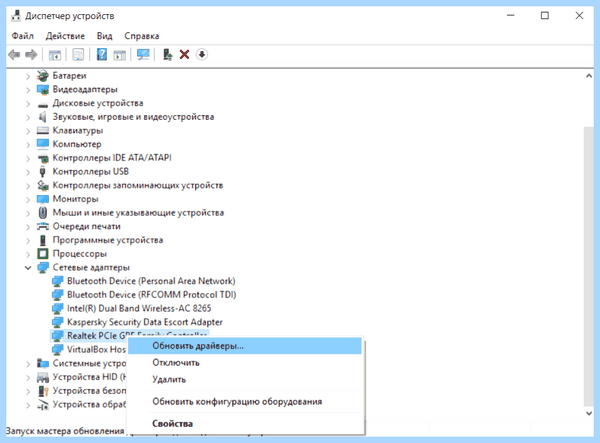Click the Устройства безопасности key icon

(43, 391)
